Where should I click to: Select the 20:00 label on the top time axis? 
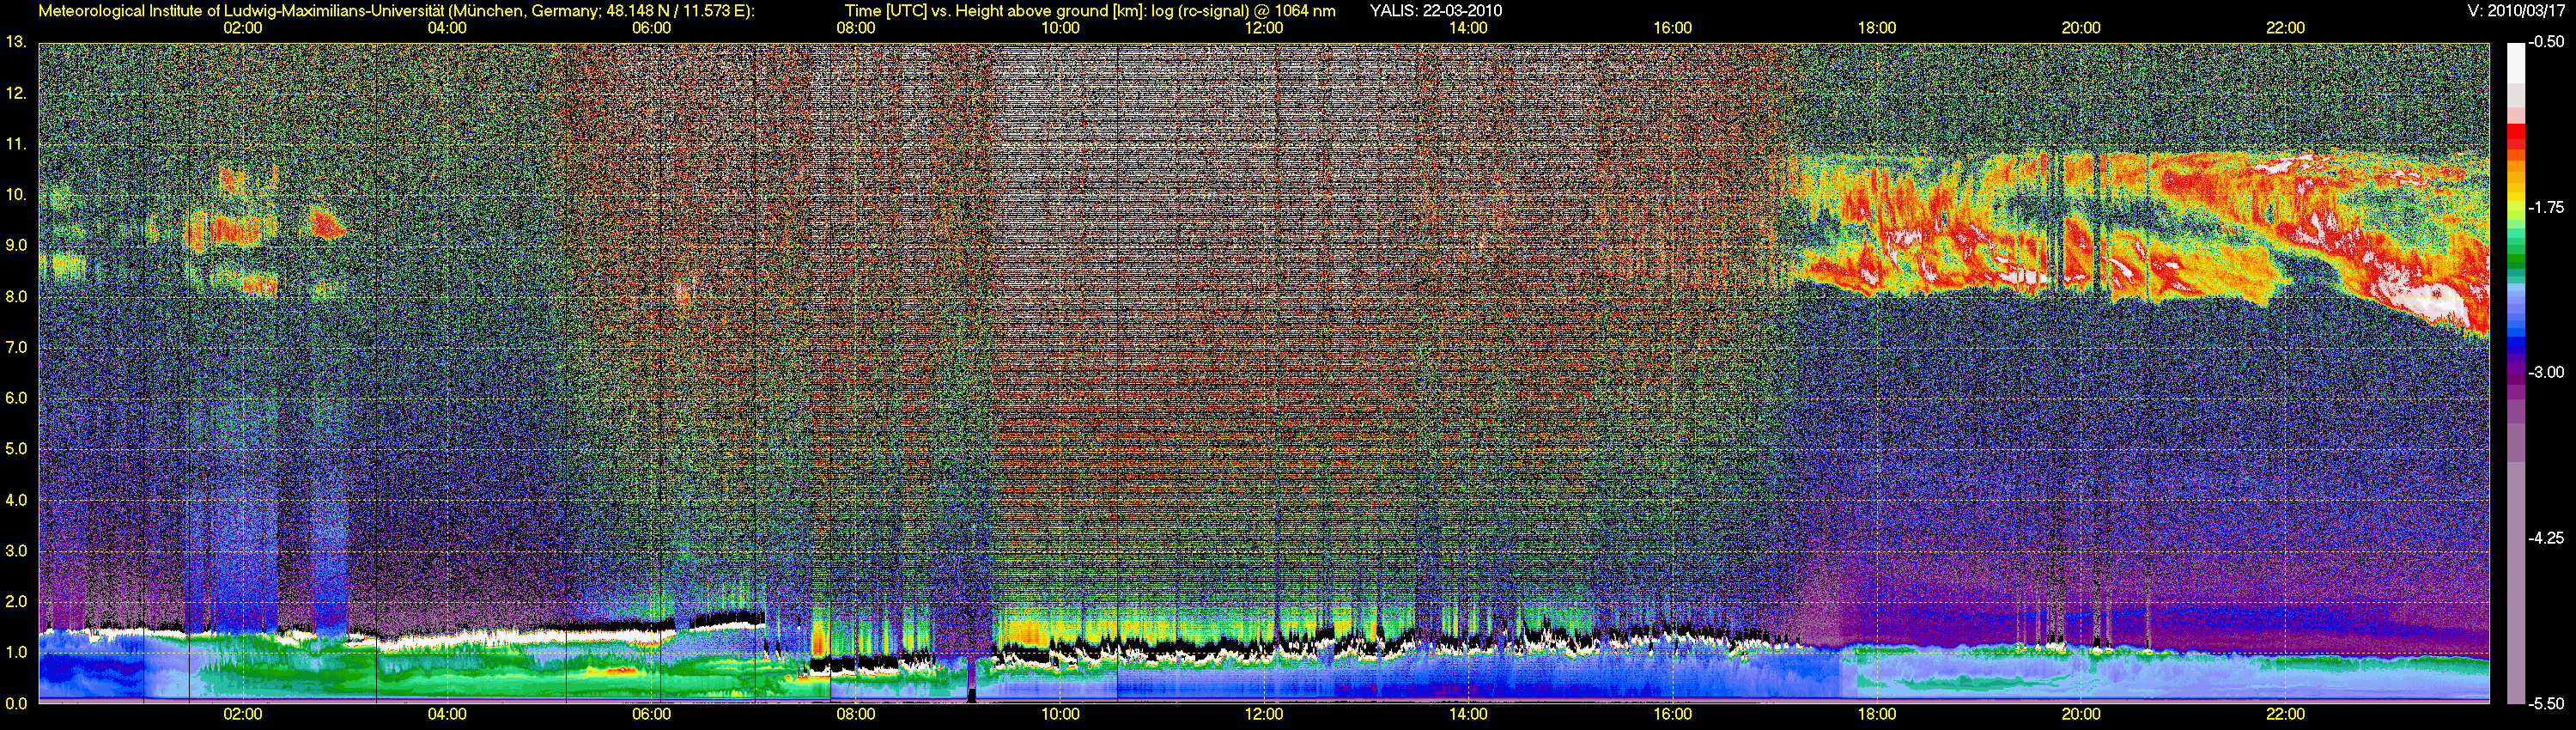coord(2081,28)
